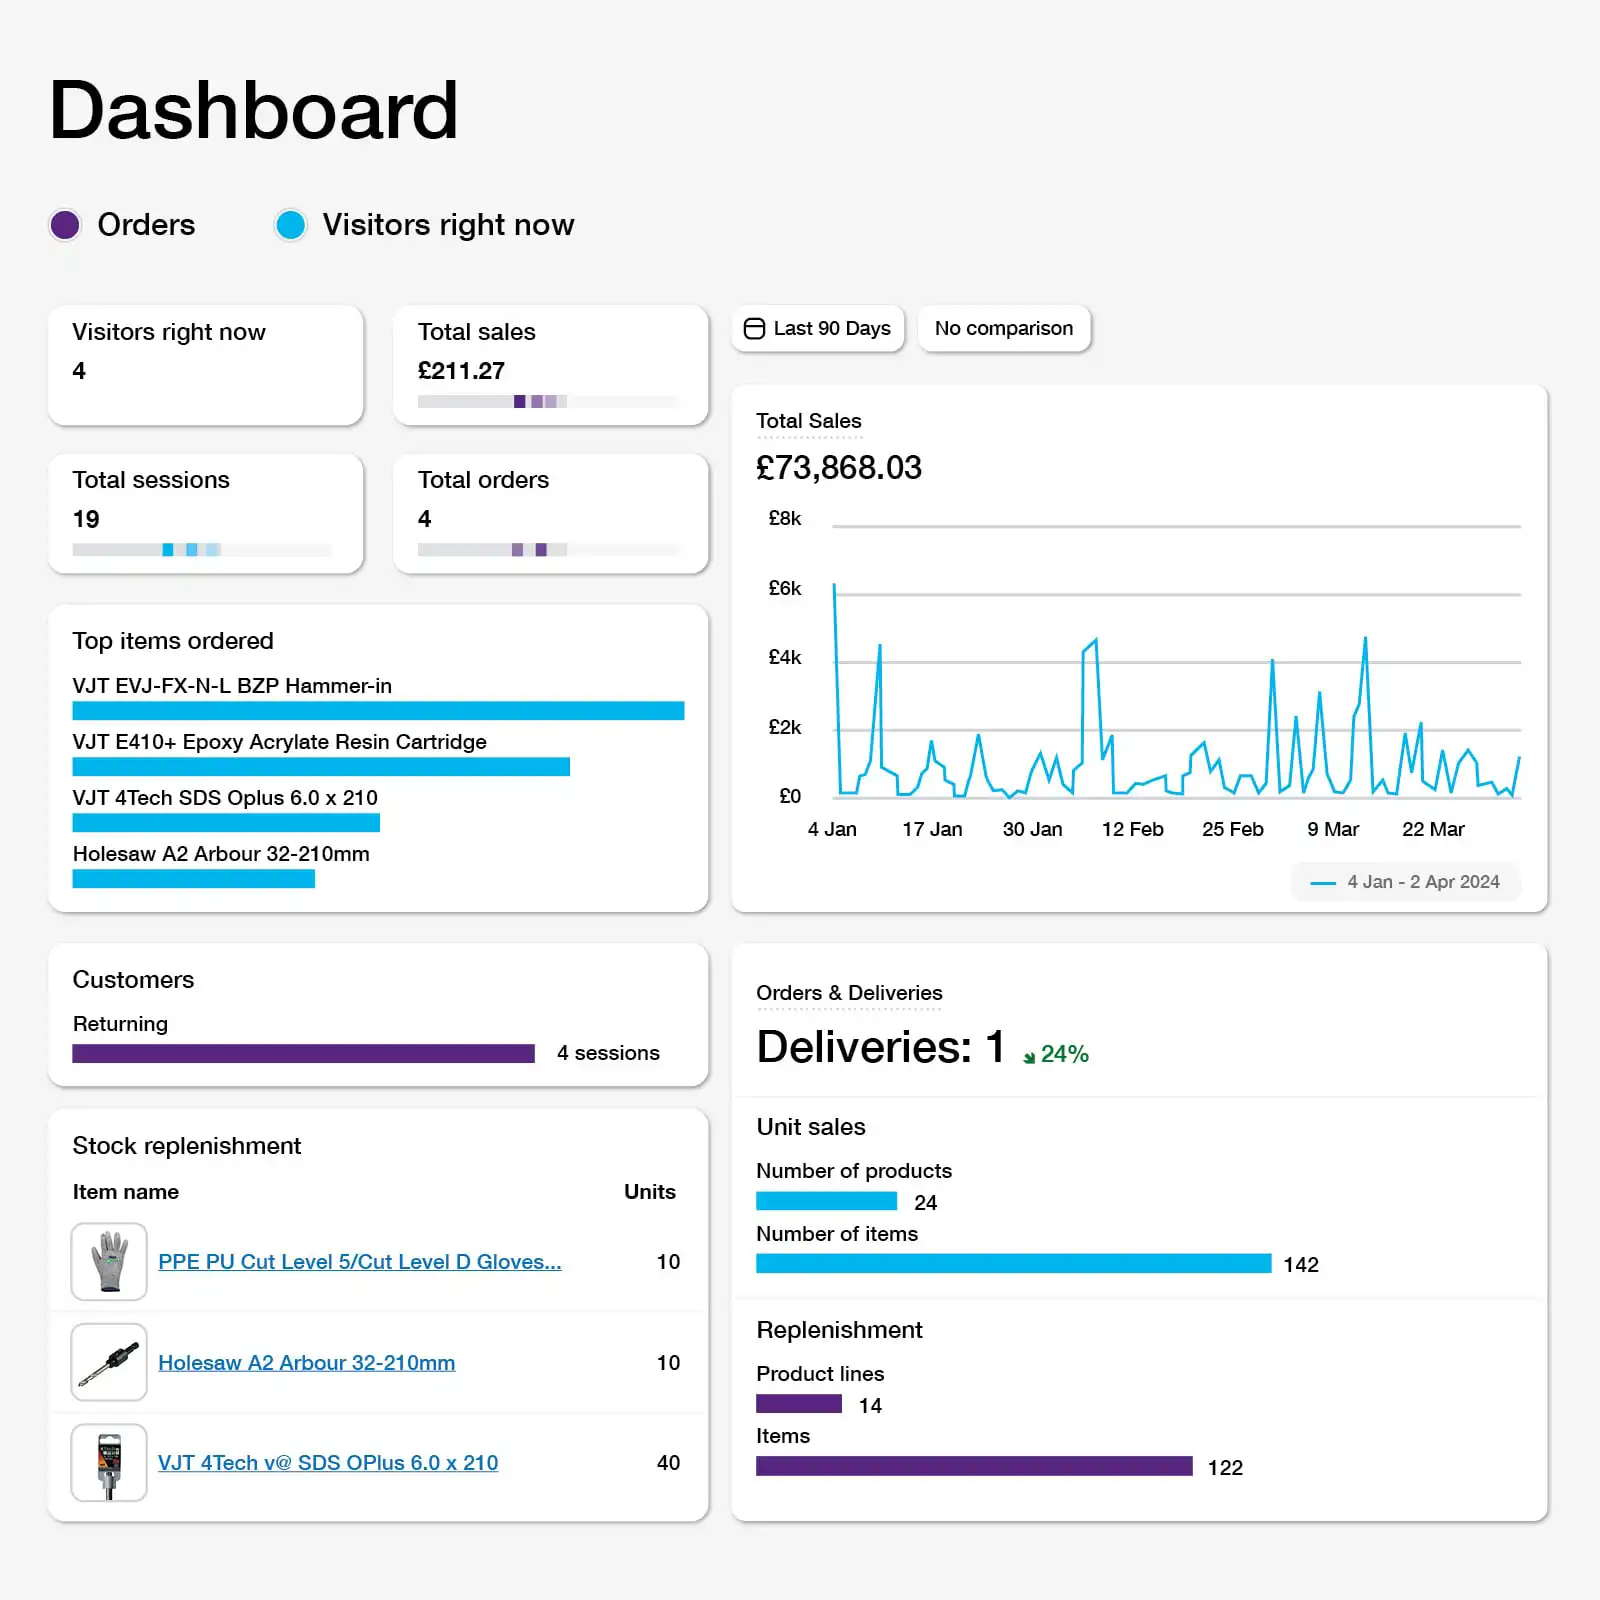Open the Total Sales section options

(x=809, y=421)
